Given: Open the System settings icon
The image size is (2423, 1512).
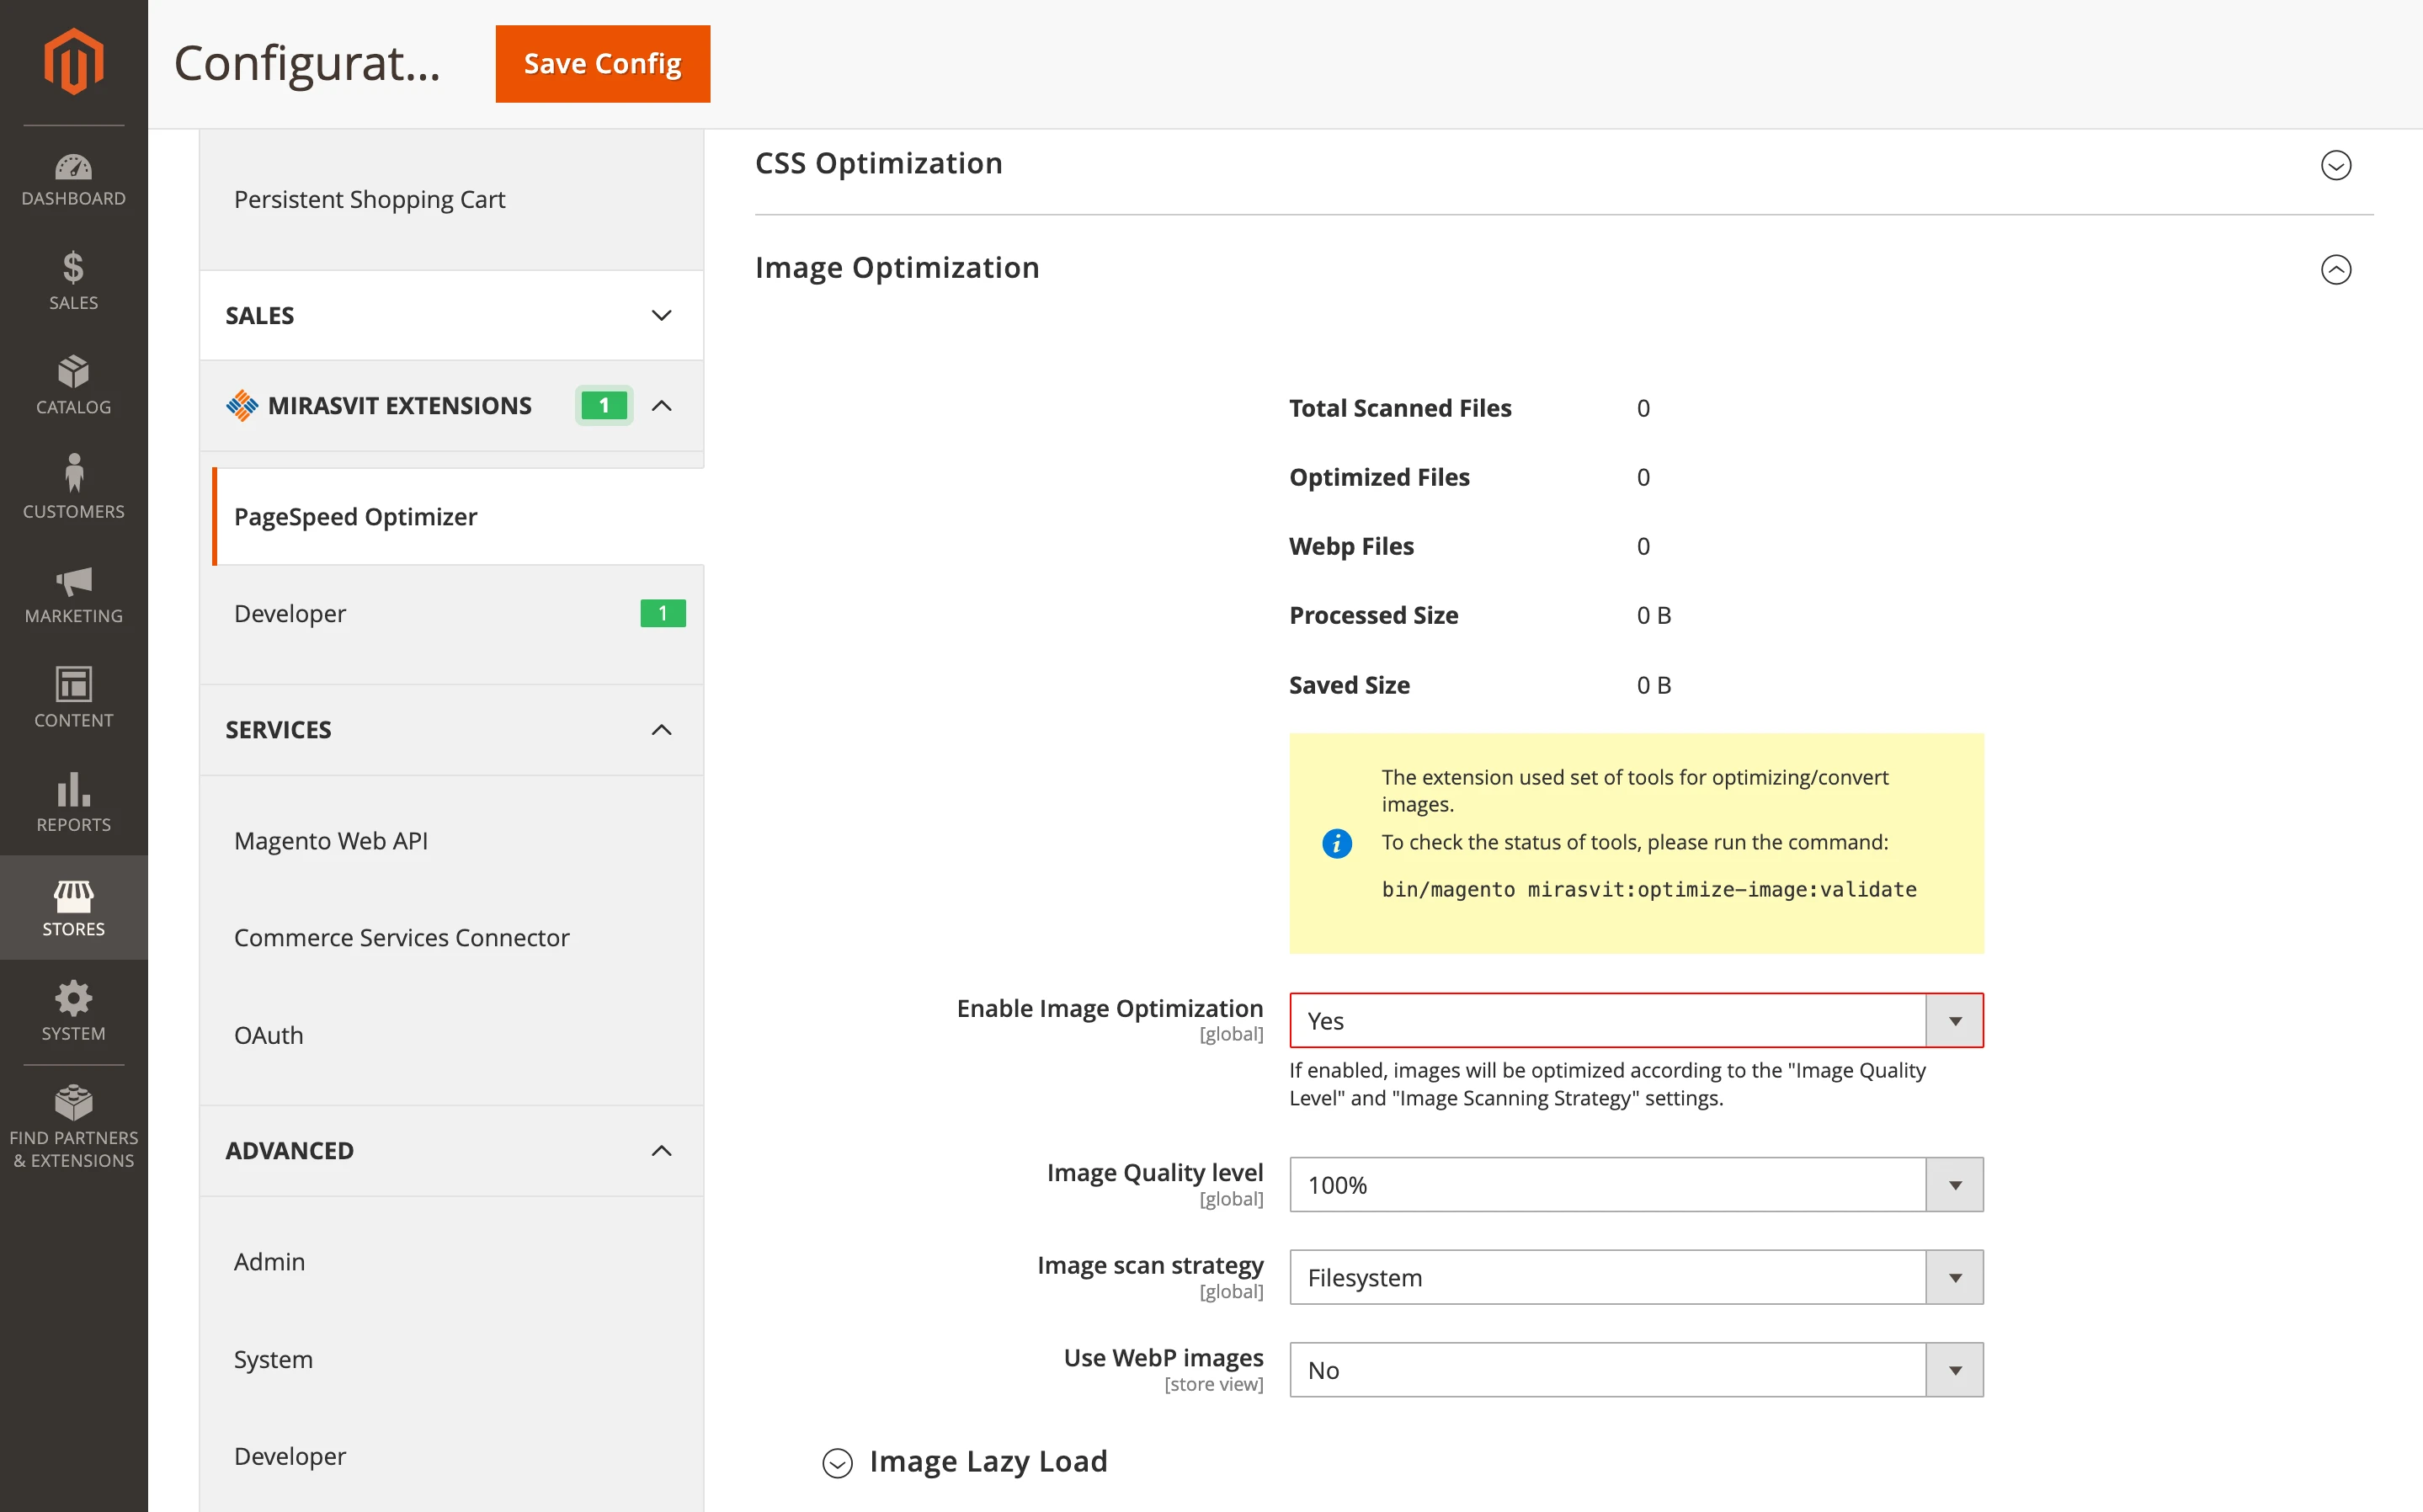Looking at the screenshot, I should pyautogui.click(x=73, y=1011).
